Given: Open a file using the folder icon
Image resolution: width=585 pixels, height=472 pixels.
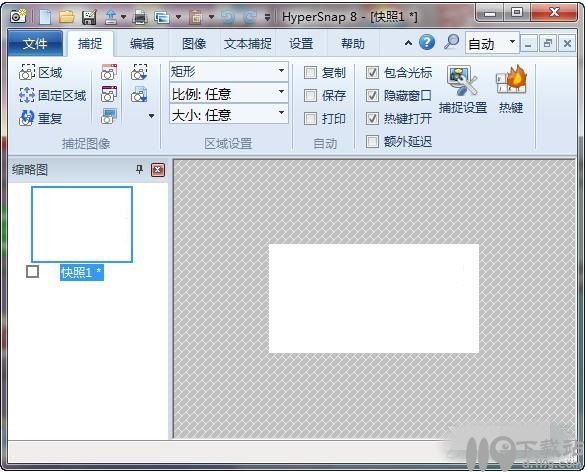Looking at the screenshot, I should pos(67,17).
